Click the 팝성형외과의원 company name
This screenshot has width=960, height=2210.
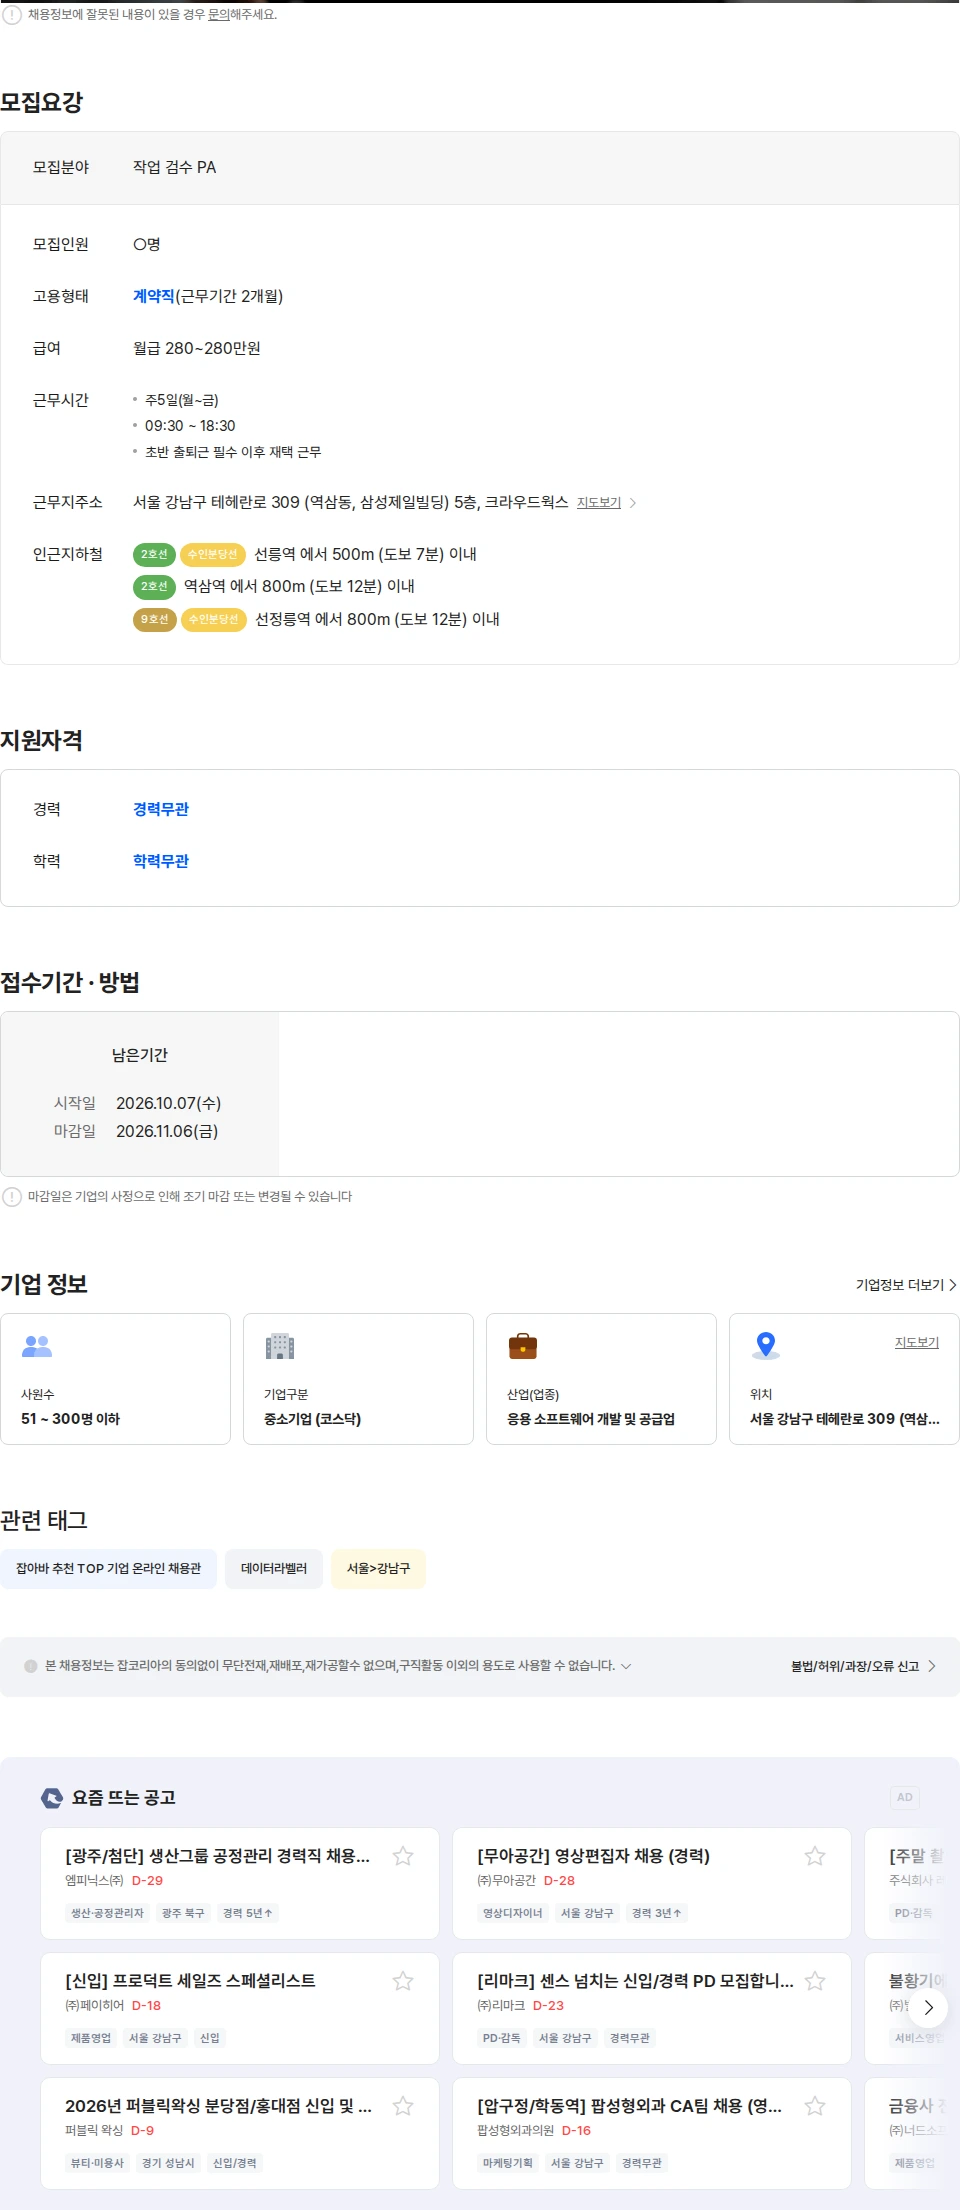click(515, 2131)
